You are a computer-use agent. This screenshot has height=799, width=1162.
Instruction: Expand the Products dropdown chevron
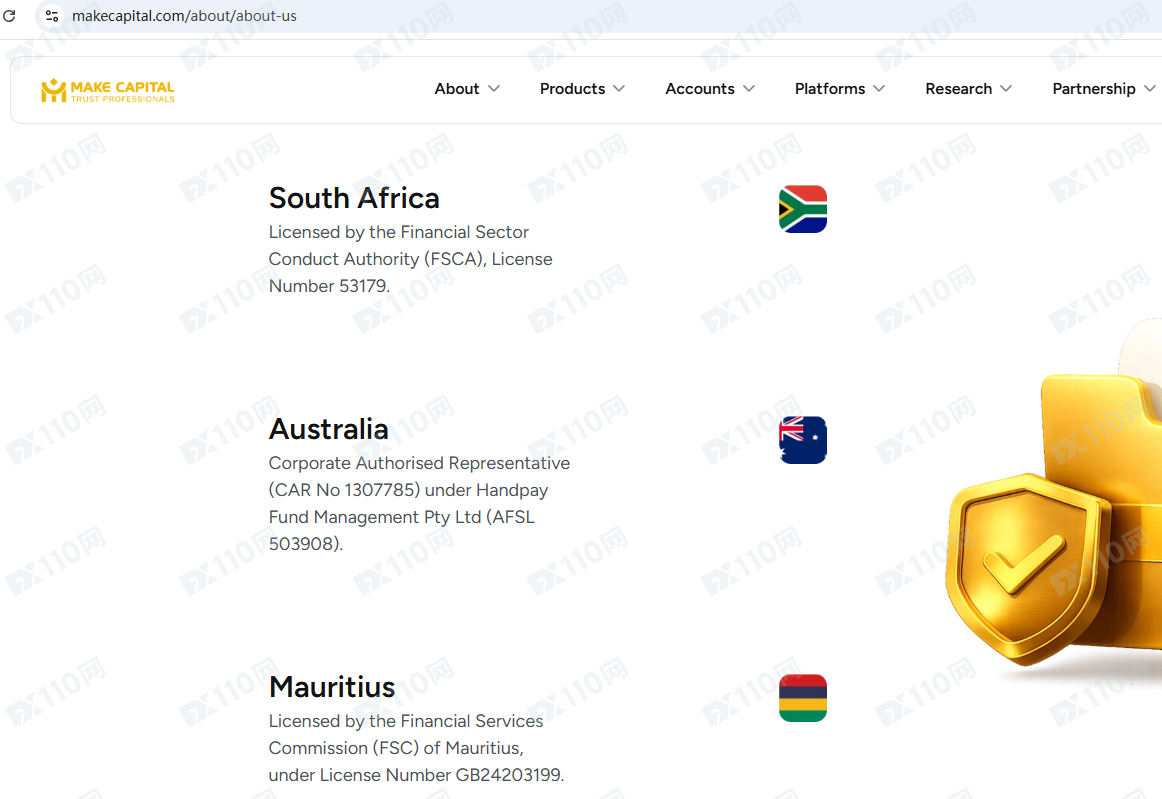click(619, 89)
